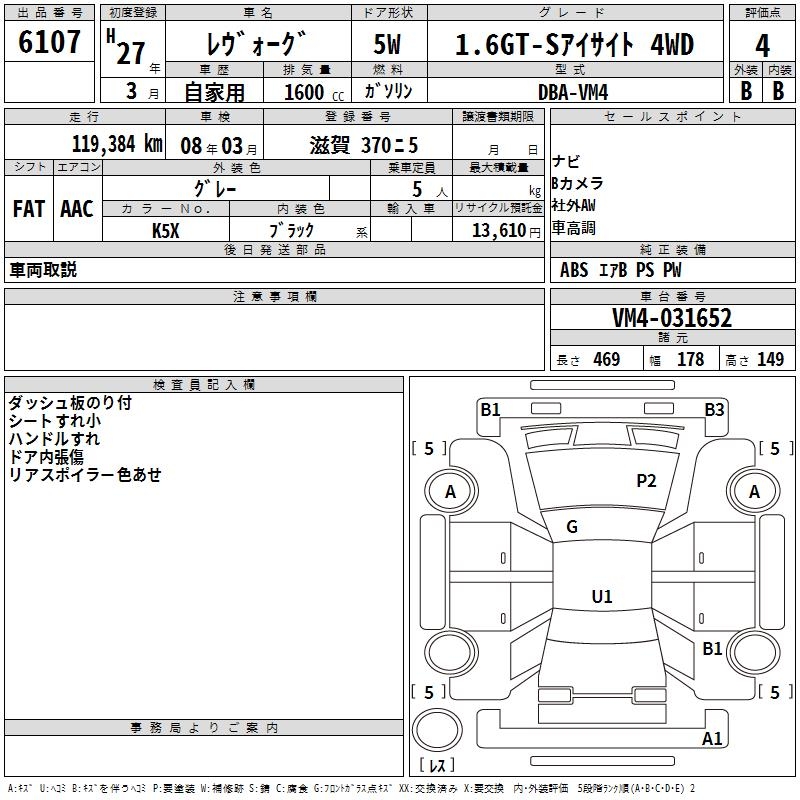Viewport: 800px width, 800px height.
Task: Click the [レス] spare tire label
Action: pyautogui.click(x=437, y=765)
